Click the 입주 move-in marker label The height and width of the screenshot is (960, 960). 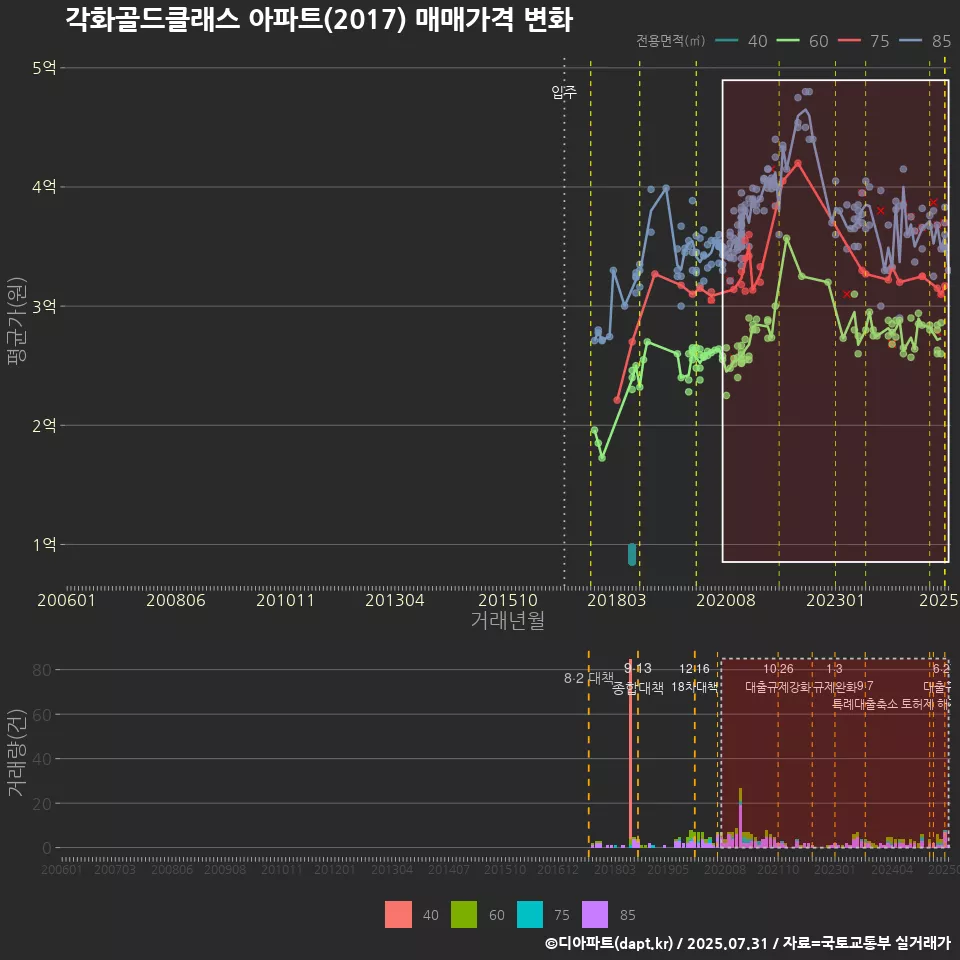coord(564,92)
